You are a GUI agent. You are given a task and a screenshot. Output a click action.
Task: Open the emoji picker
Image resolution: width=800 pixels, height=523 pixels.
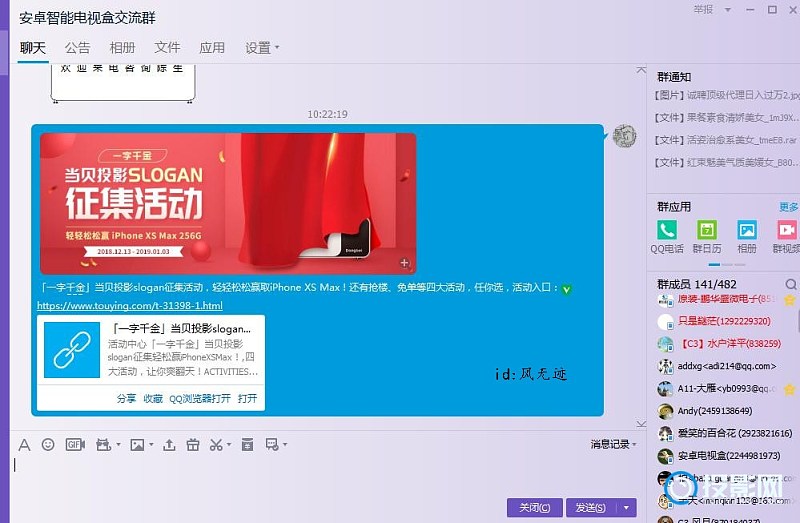49,444
